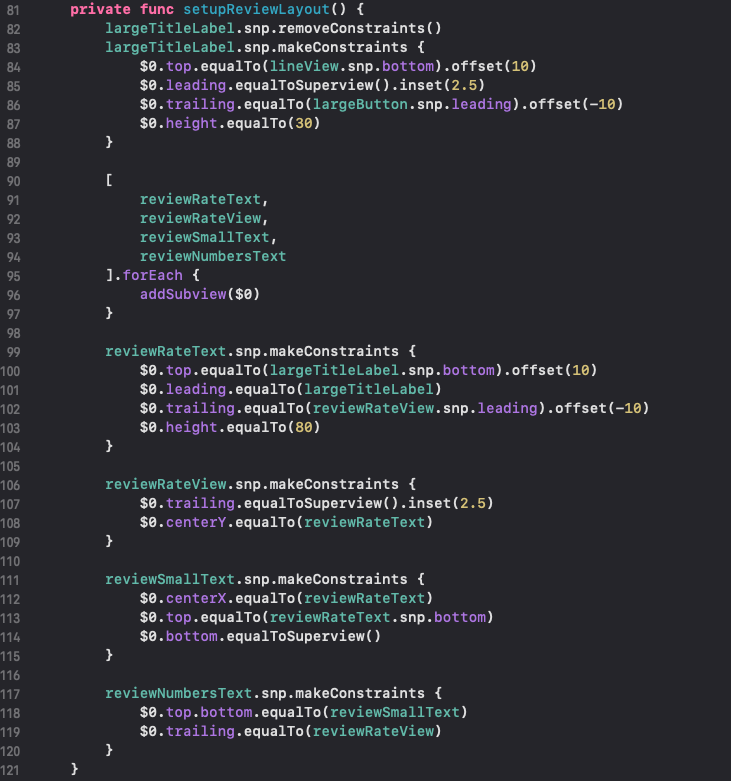Screen dimensions: 731x781
Task: Click the largeButton identifier on line 86
Action: [x=360, y=104]
